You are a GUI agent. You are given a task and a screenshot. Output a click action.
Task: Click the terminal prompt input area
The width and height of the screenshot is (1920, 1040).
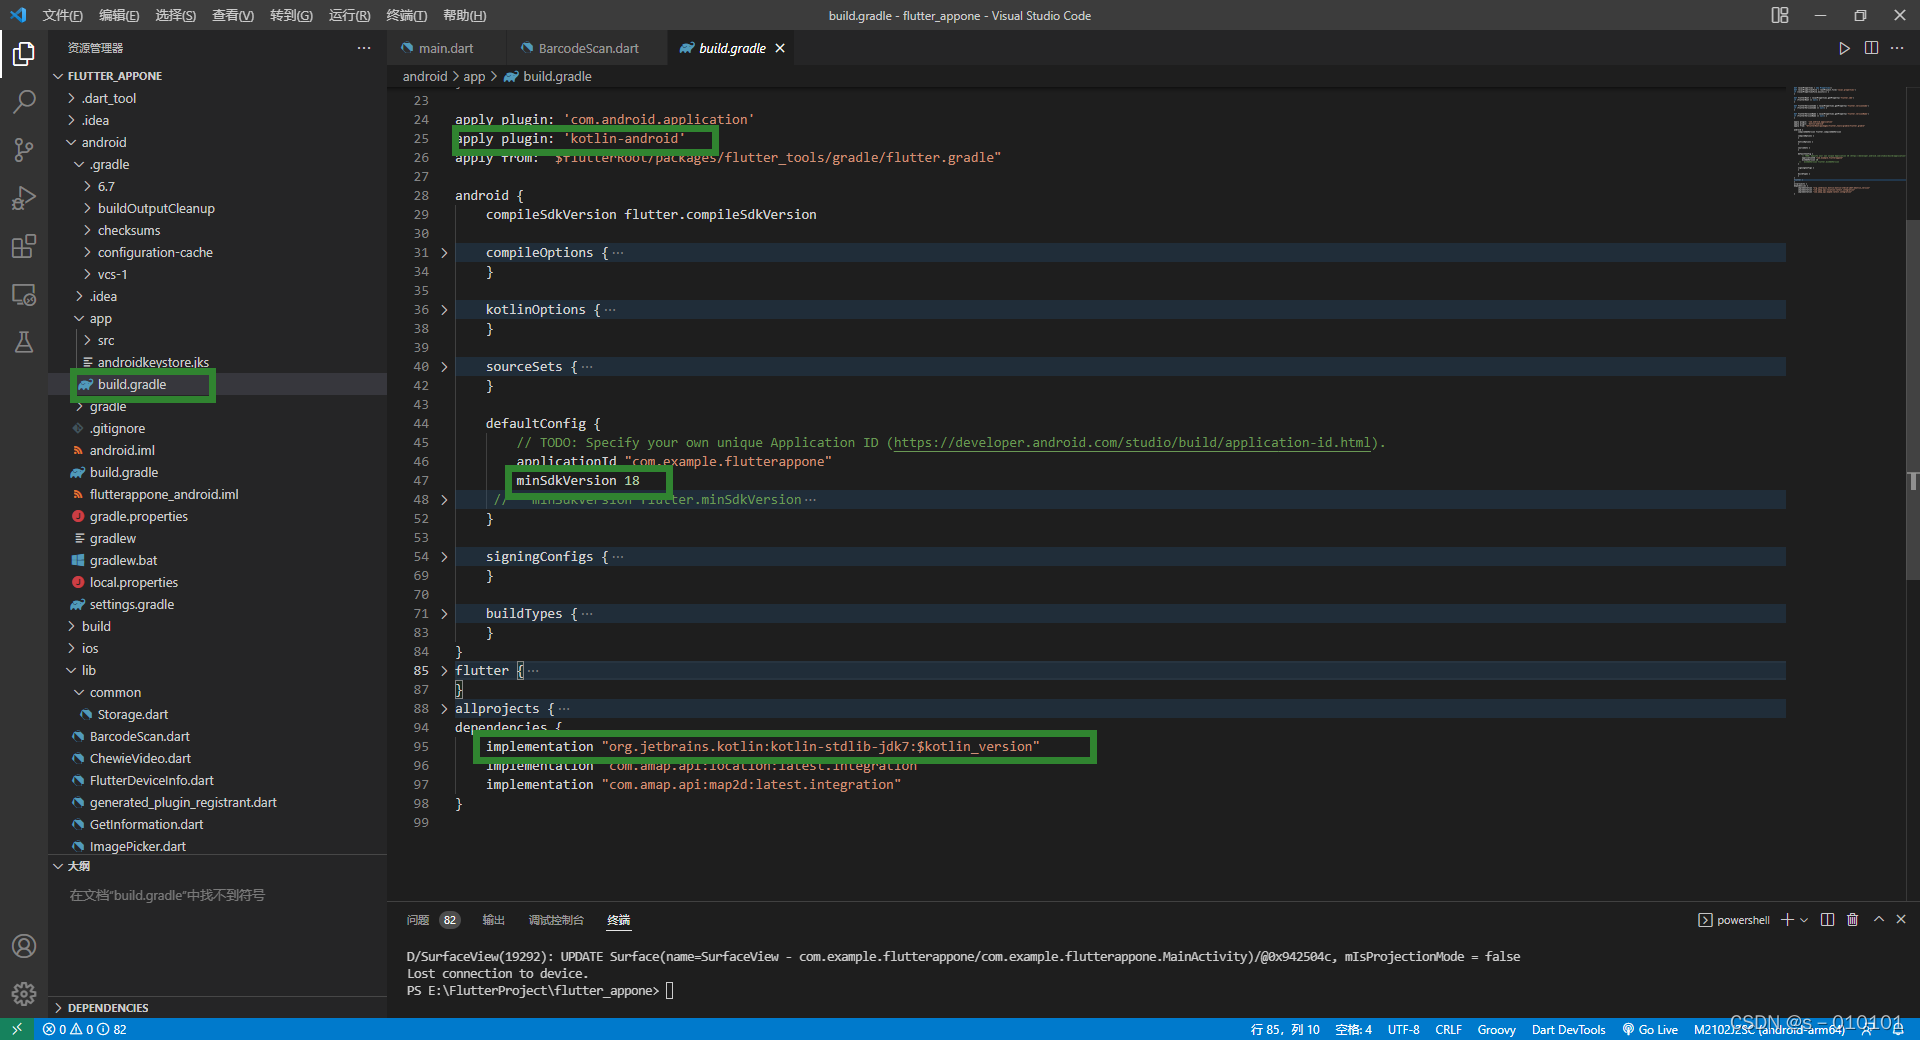[670, 991]
